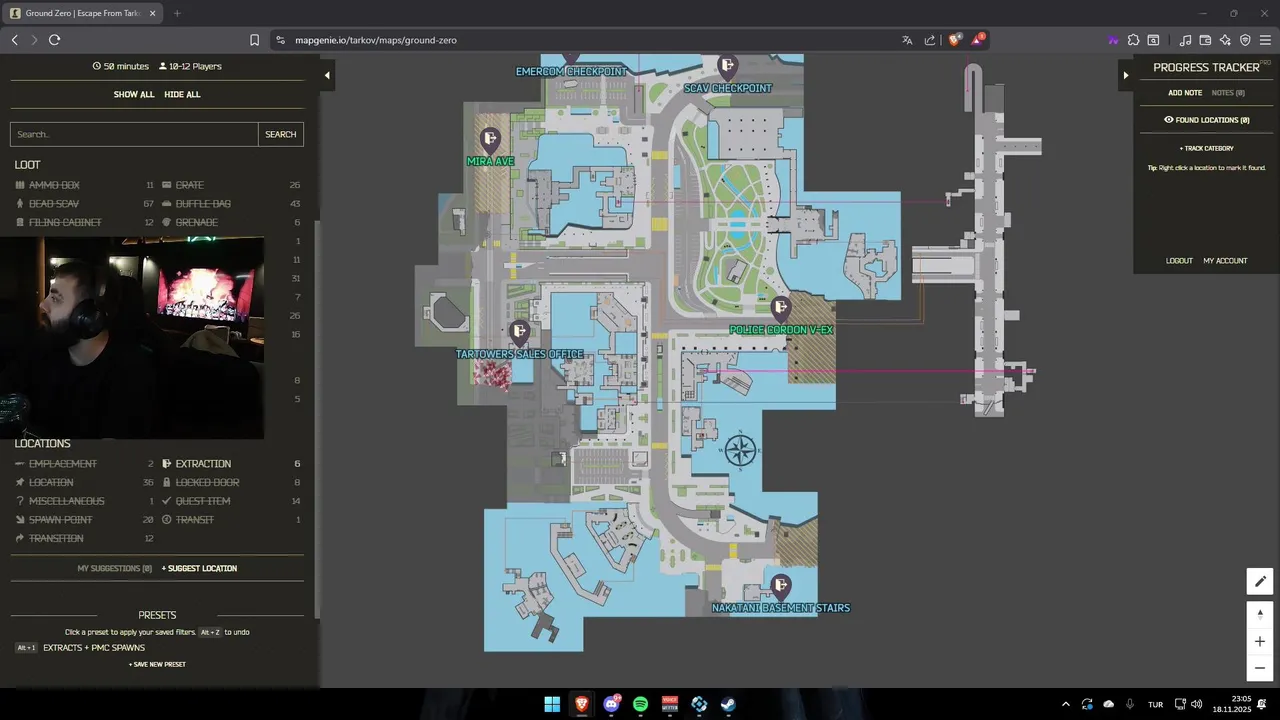
Task: Open Leo AI sparkle icon
Action: pos(1225,40)
